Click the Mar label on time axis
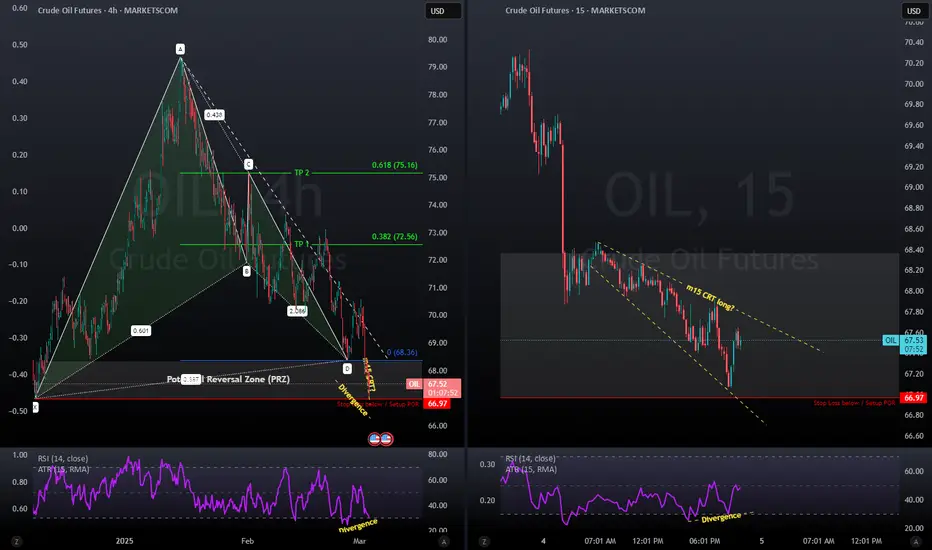Image resolution: width=932 pixels, height=550 pixels. 359,541
